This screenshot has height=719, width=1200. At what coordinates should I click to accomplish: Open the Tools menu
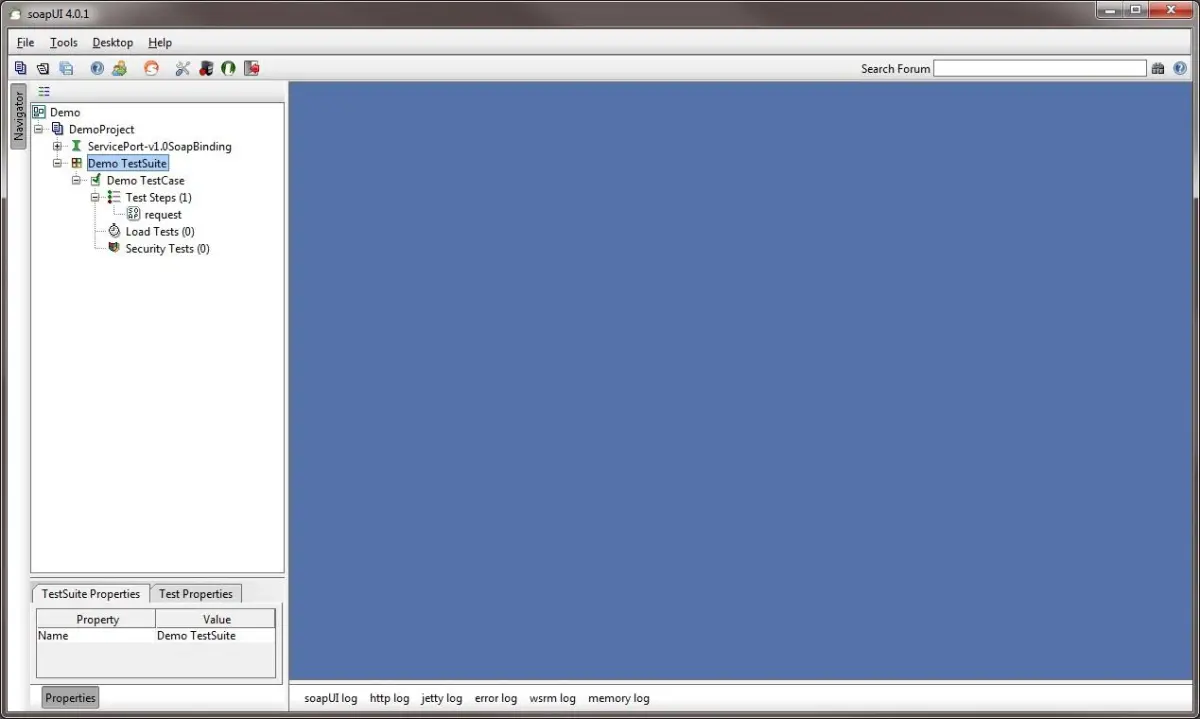(64, 43)
